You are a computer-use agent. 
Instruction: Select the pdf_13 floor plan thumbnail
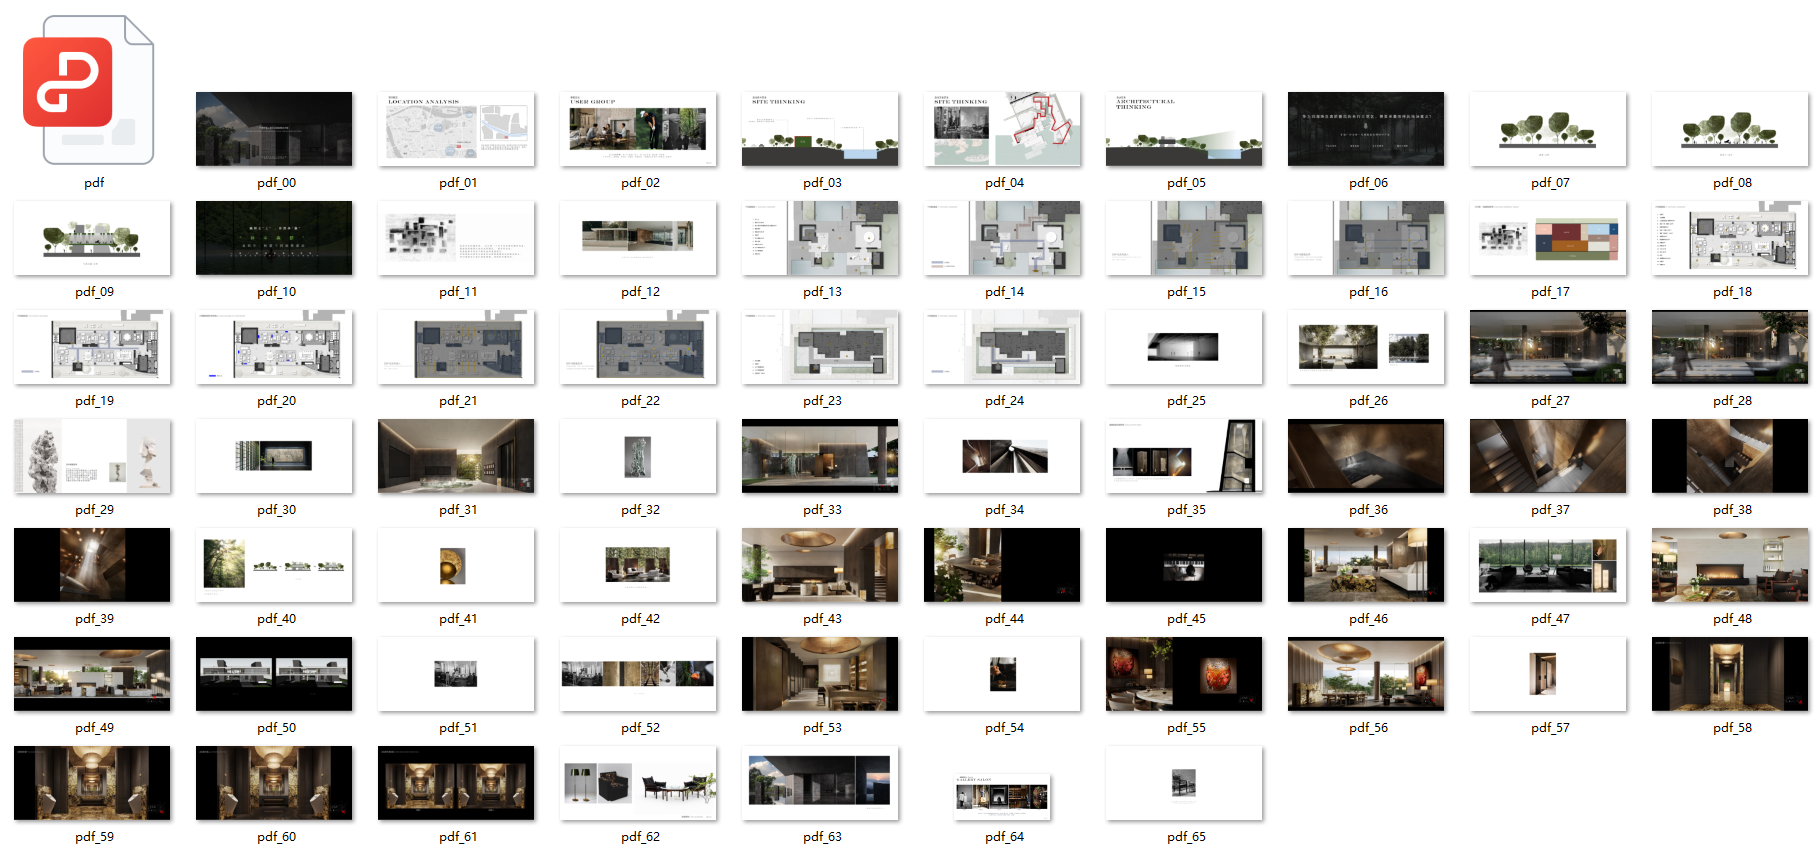pos(820,238)
